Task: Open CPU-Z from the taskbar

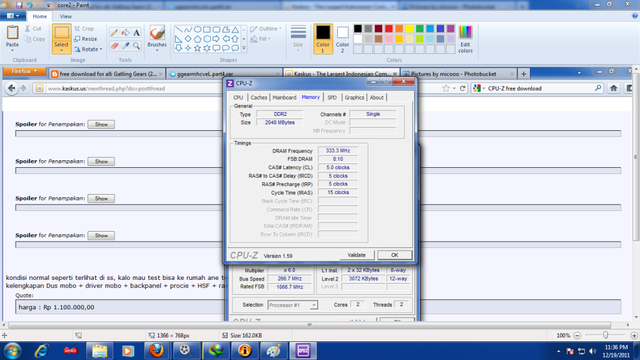Action: tap(303, 351)
